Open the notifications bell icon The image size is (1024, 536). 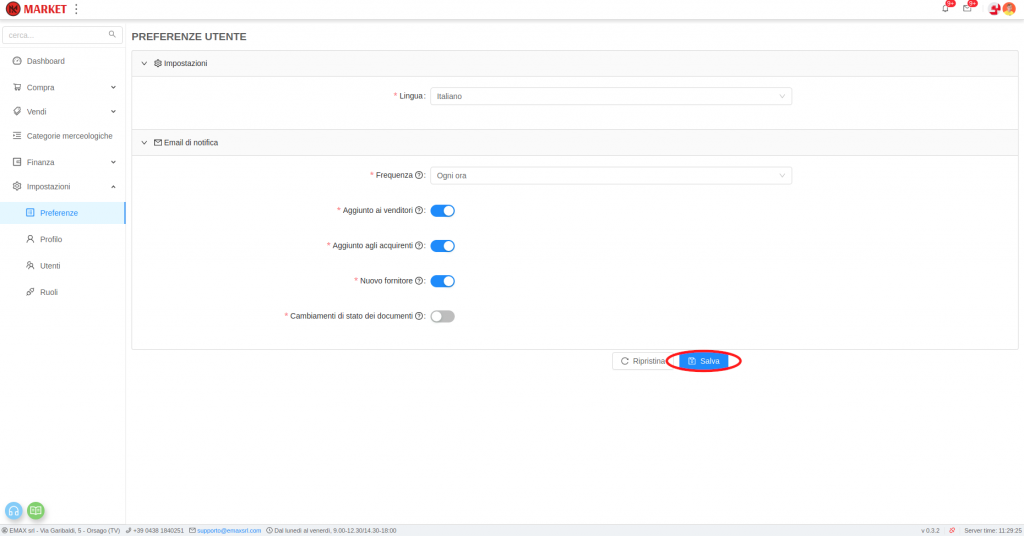pyautogui.click(x=945, y=9)
